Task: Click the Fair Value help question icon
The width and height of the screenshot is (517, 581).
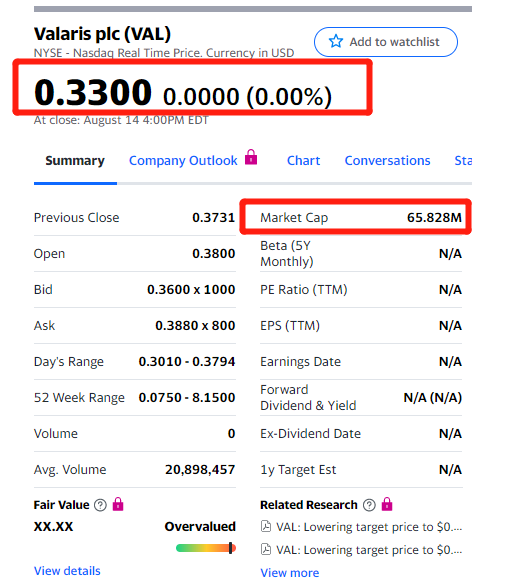Action: coord(100,505)
